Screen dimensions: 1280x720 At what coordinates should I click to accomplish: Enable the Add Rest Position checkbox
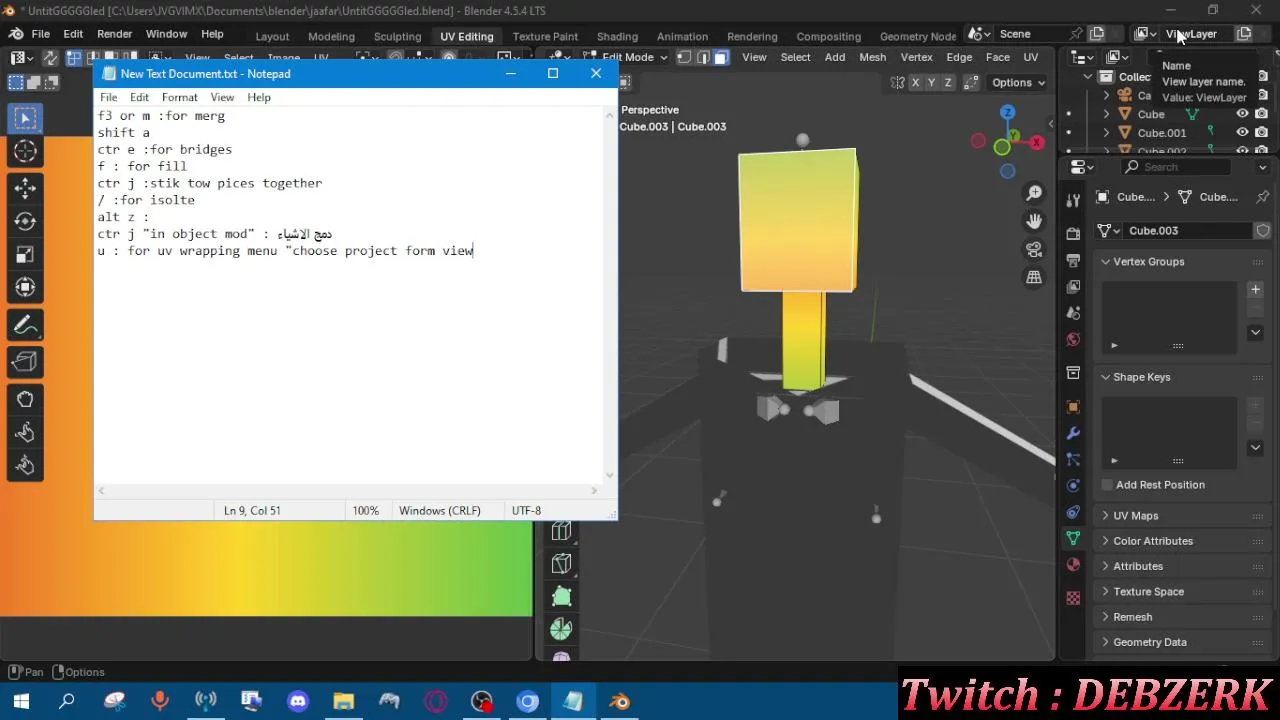coord(1107,485)
